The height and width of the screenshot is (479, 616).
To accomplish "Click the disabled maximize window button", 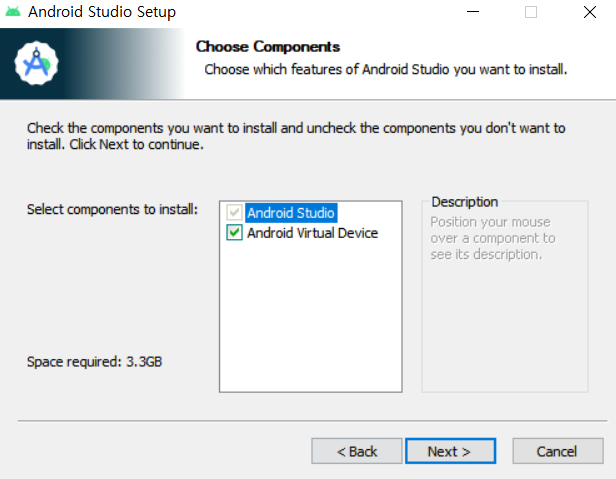I will (531, 12).
